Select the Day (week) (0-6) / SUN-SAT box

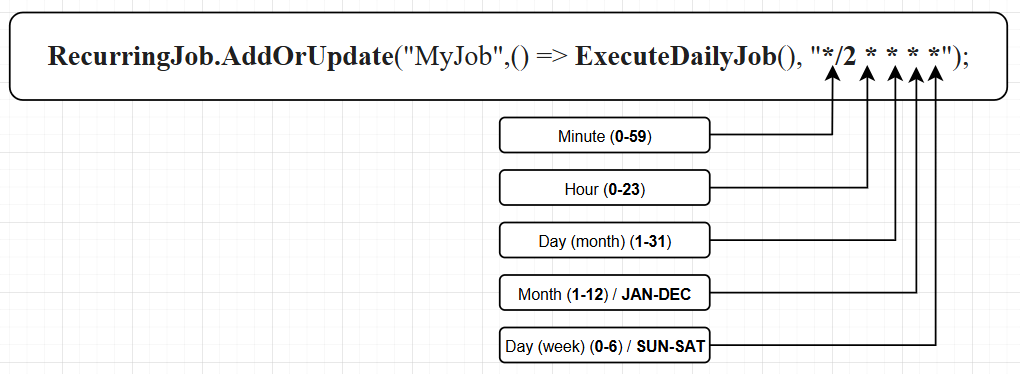tap(604, 345)
